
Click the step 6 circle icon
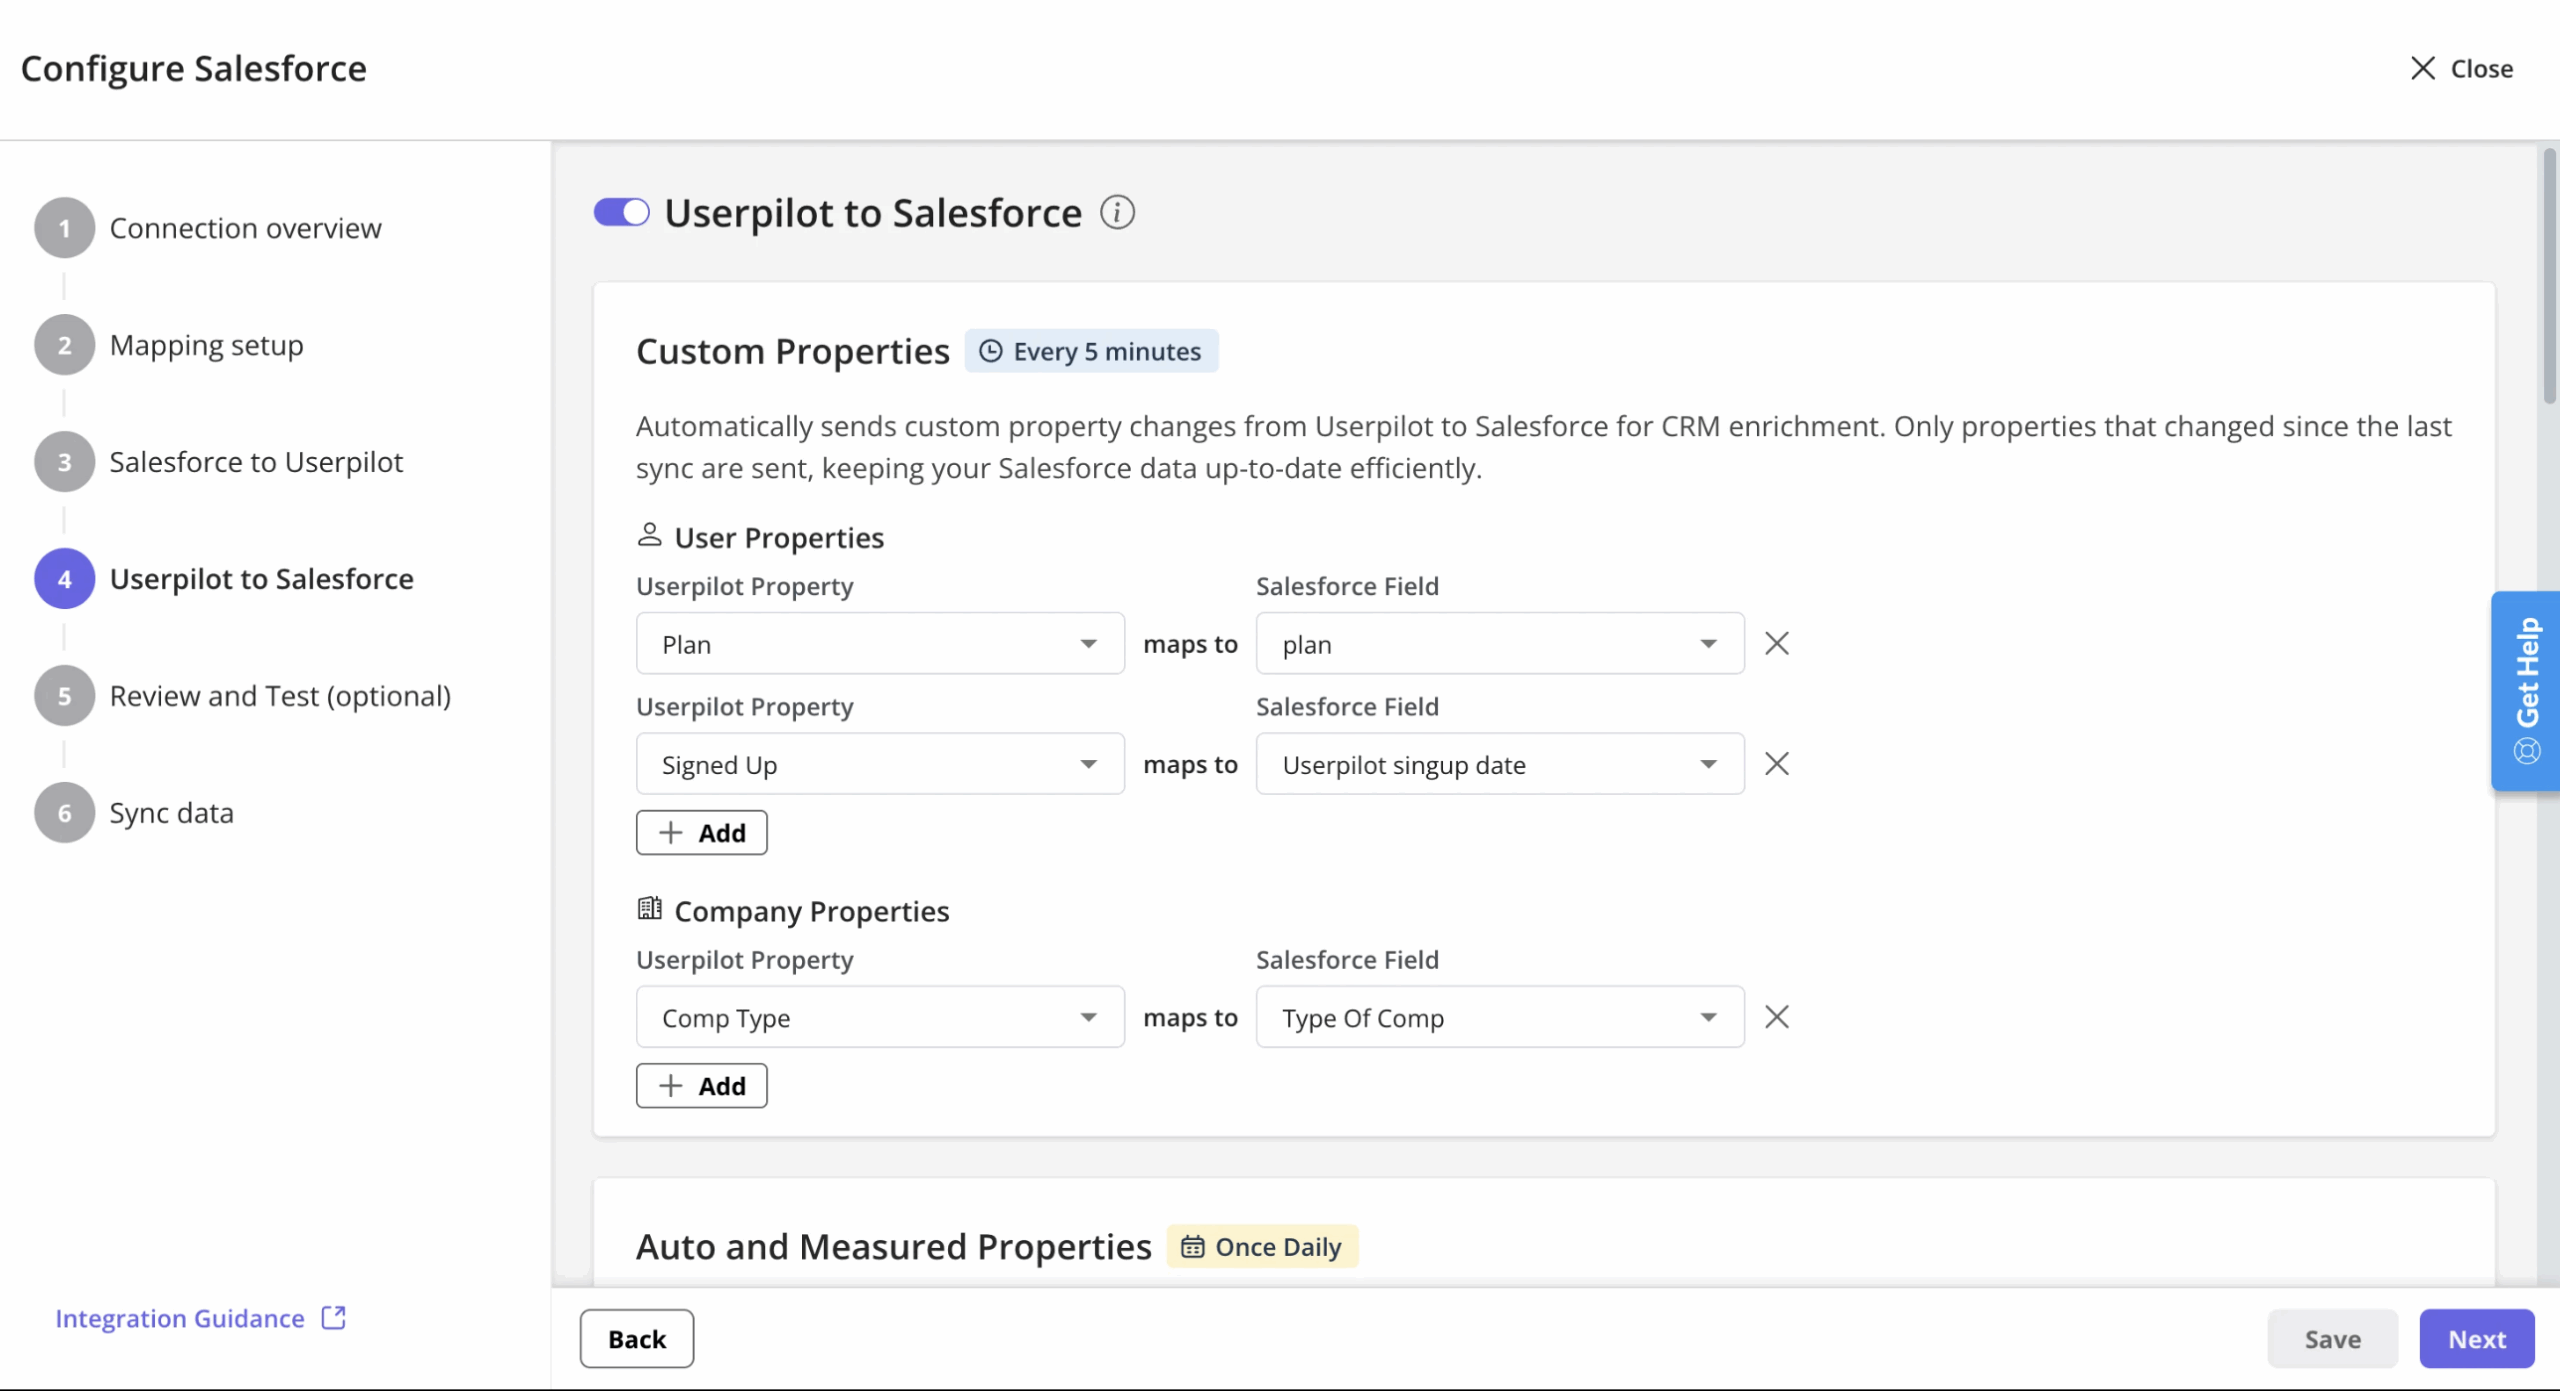click(65, 813)
